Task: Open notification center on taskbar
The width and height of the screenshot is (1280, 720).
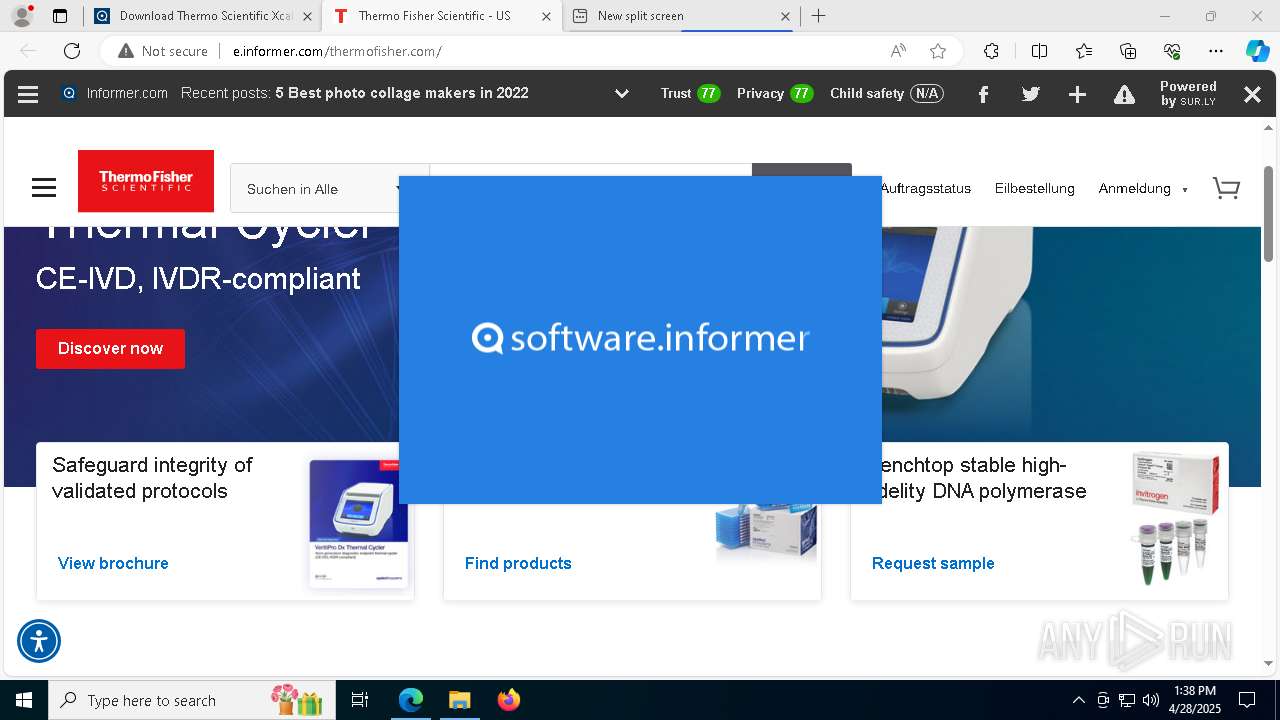Action: coord(1247,700)
